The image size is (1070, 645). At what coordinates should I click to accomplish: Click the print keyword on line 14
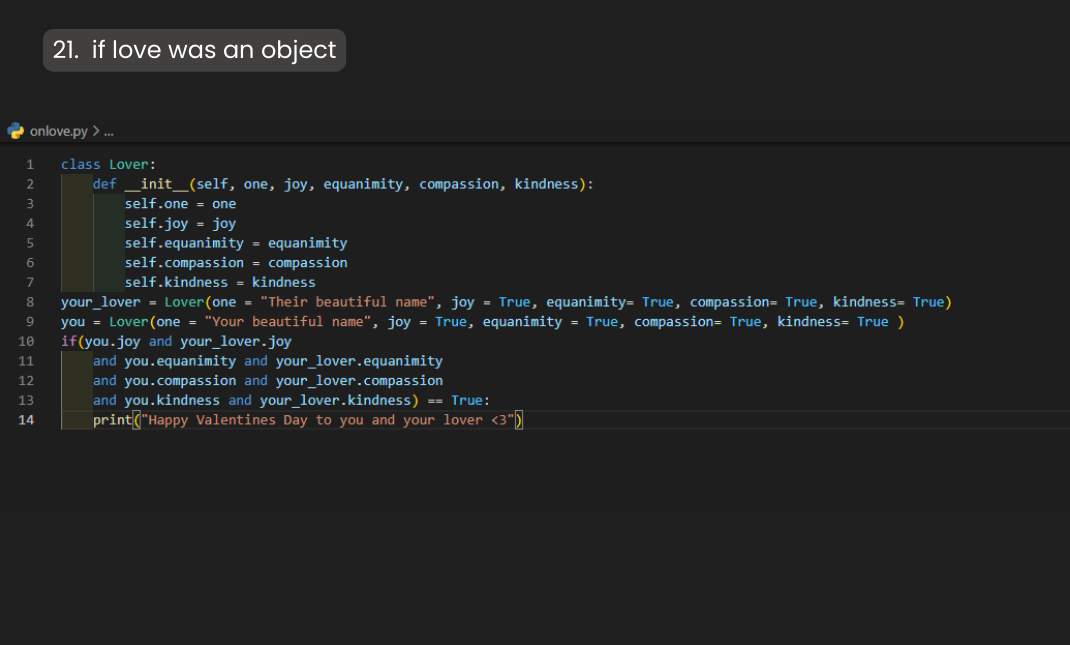tap(113, 420)
